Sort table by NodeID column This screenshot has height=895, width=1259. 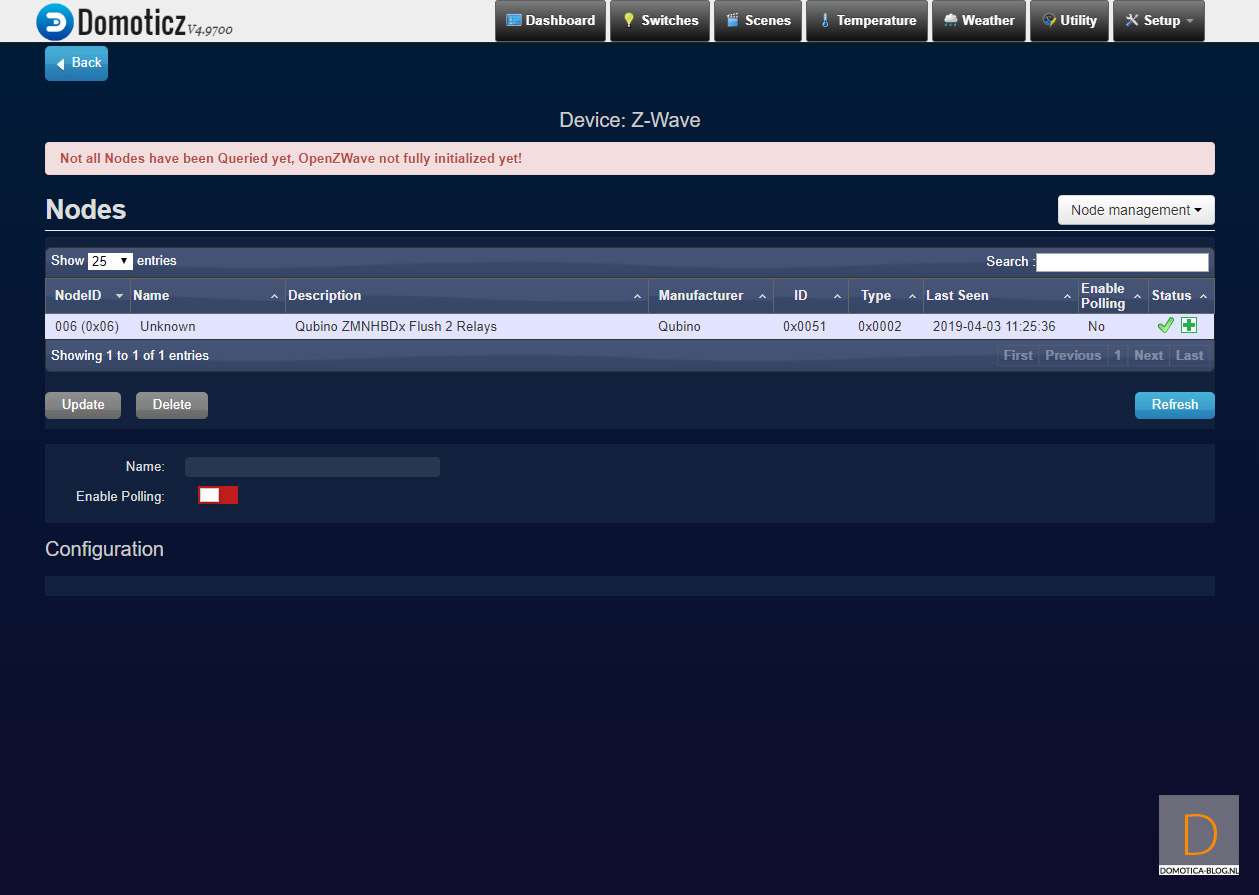(88, 296)
